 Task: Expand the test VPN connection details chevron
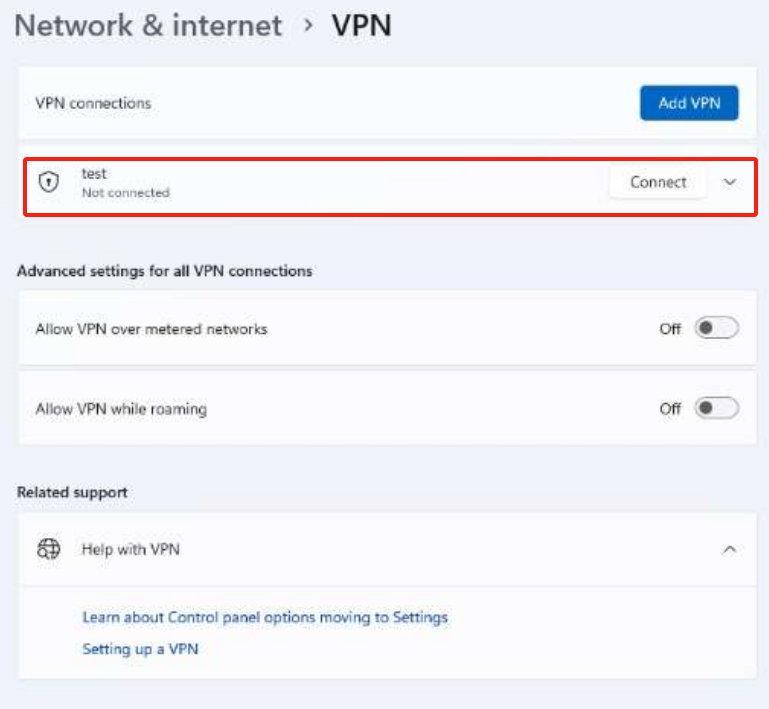coord(730,182)
